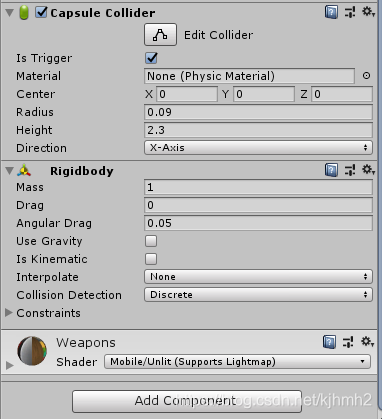Enable the Use Gravity checkbox

coord(151,241)
